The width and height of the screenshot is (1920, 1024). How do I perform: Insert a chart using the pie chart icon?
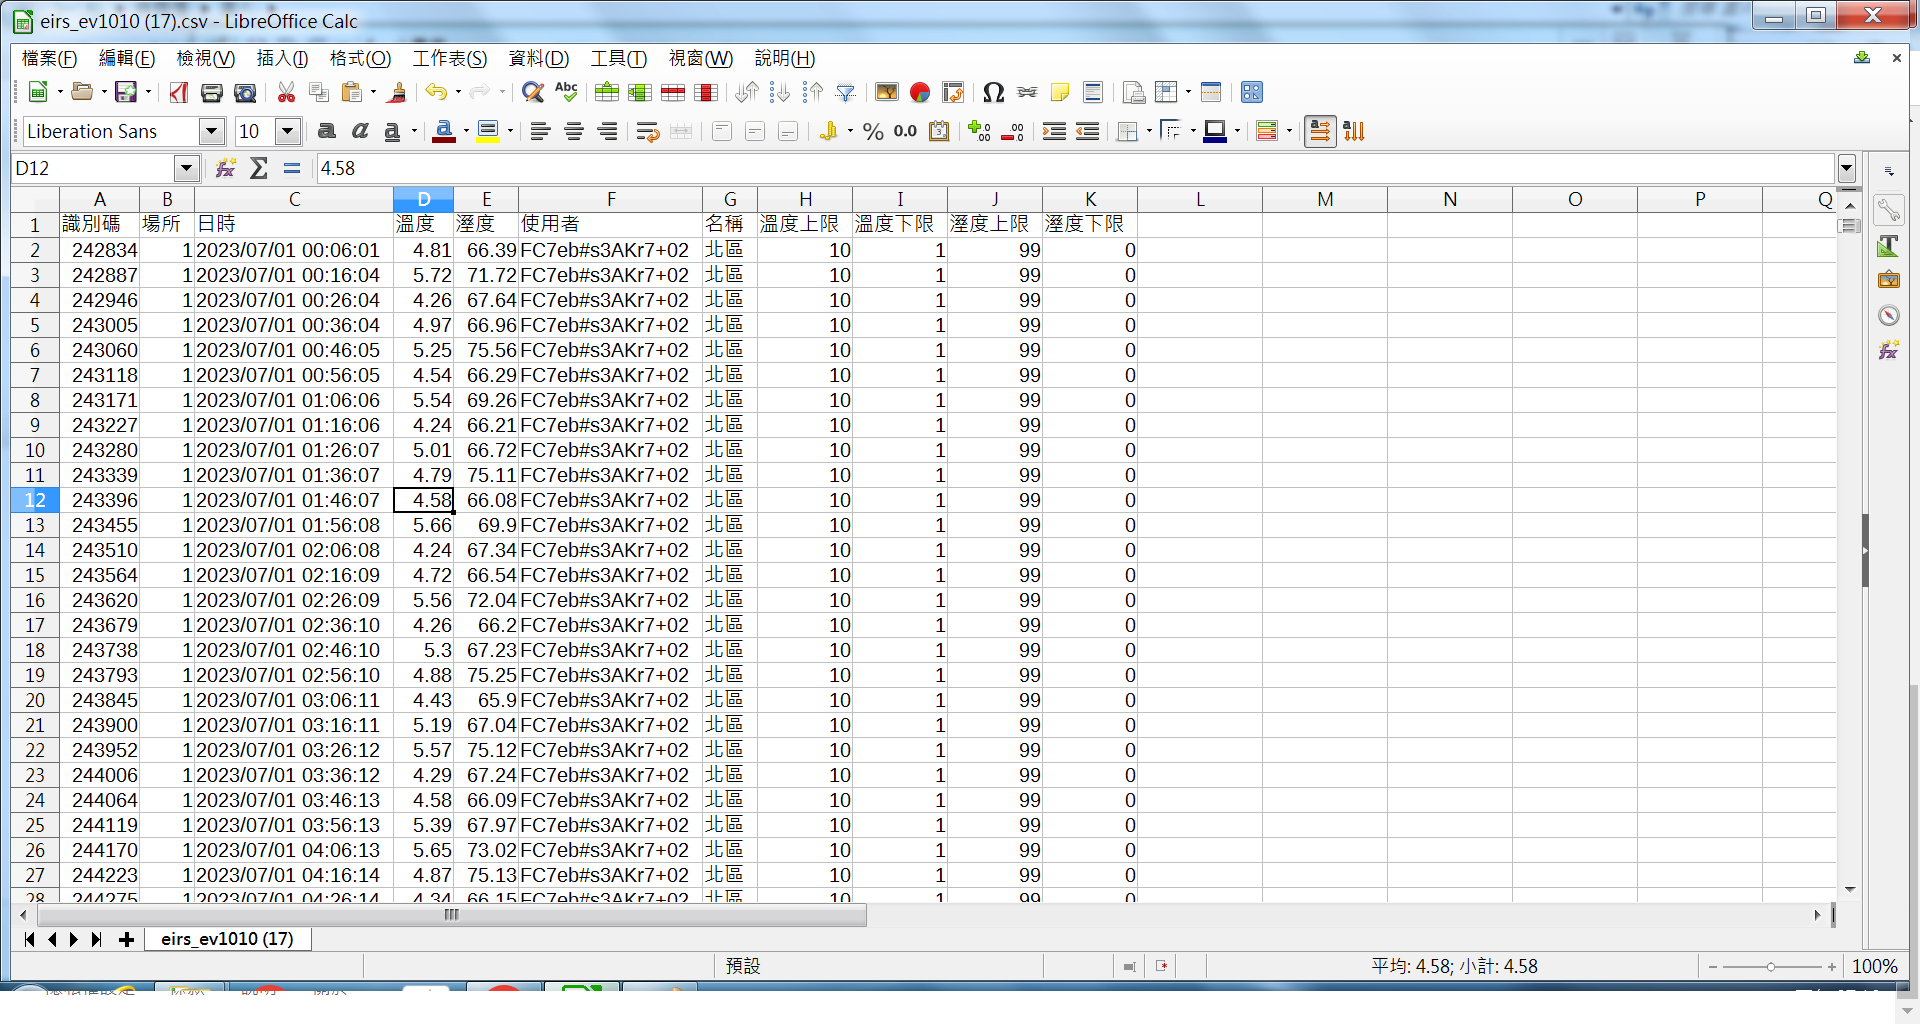tap(920, 93)
